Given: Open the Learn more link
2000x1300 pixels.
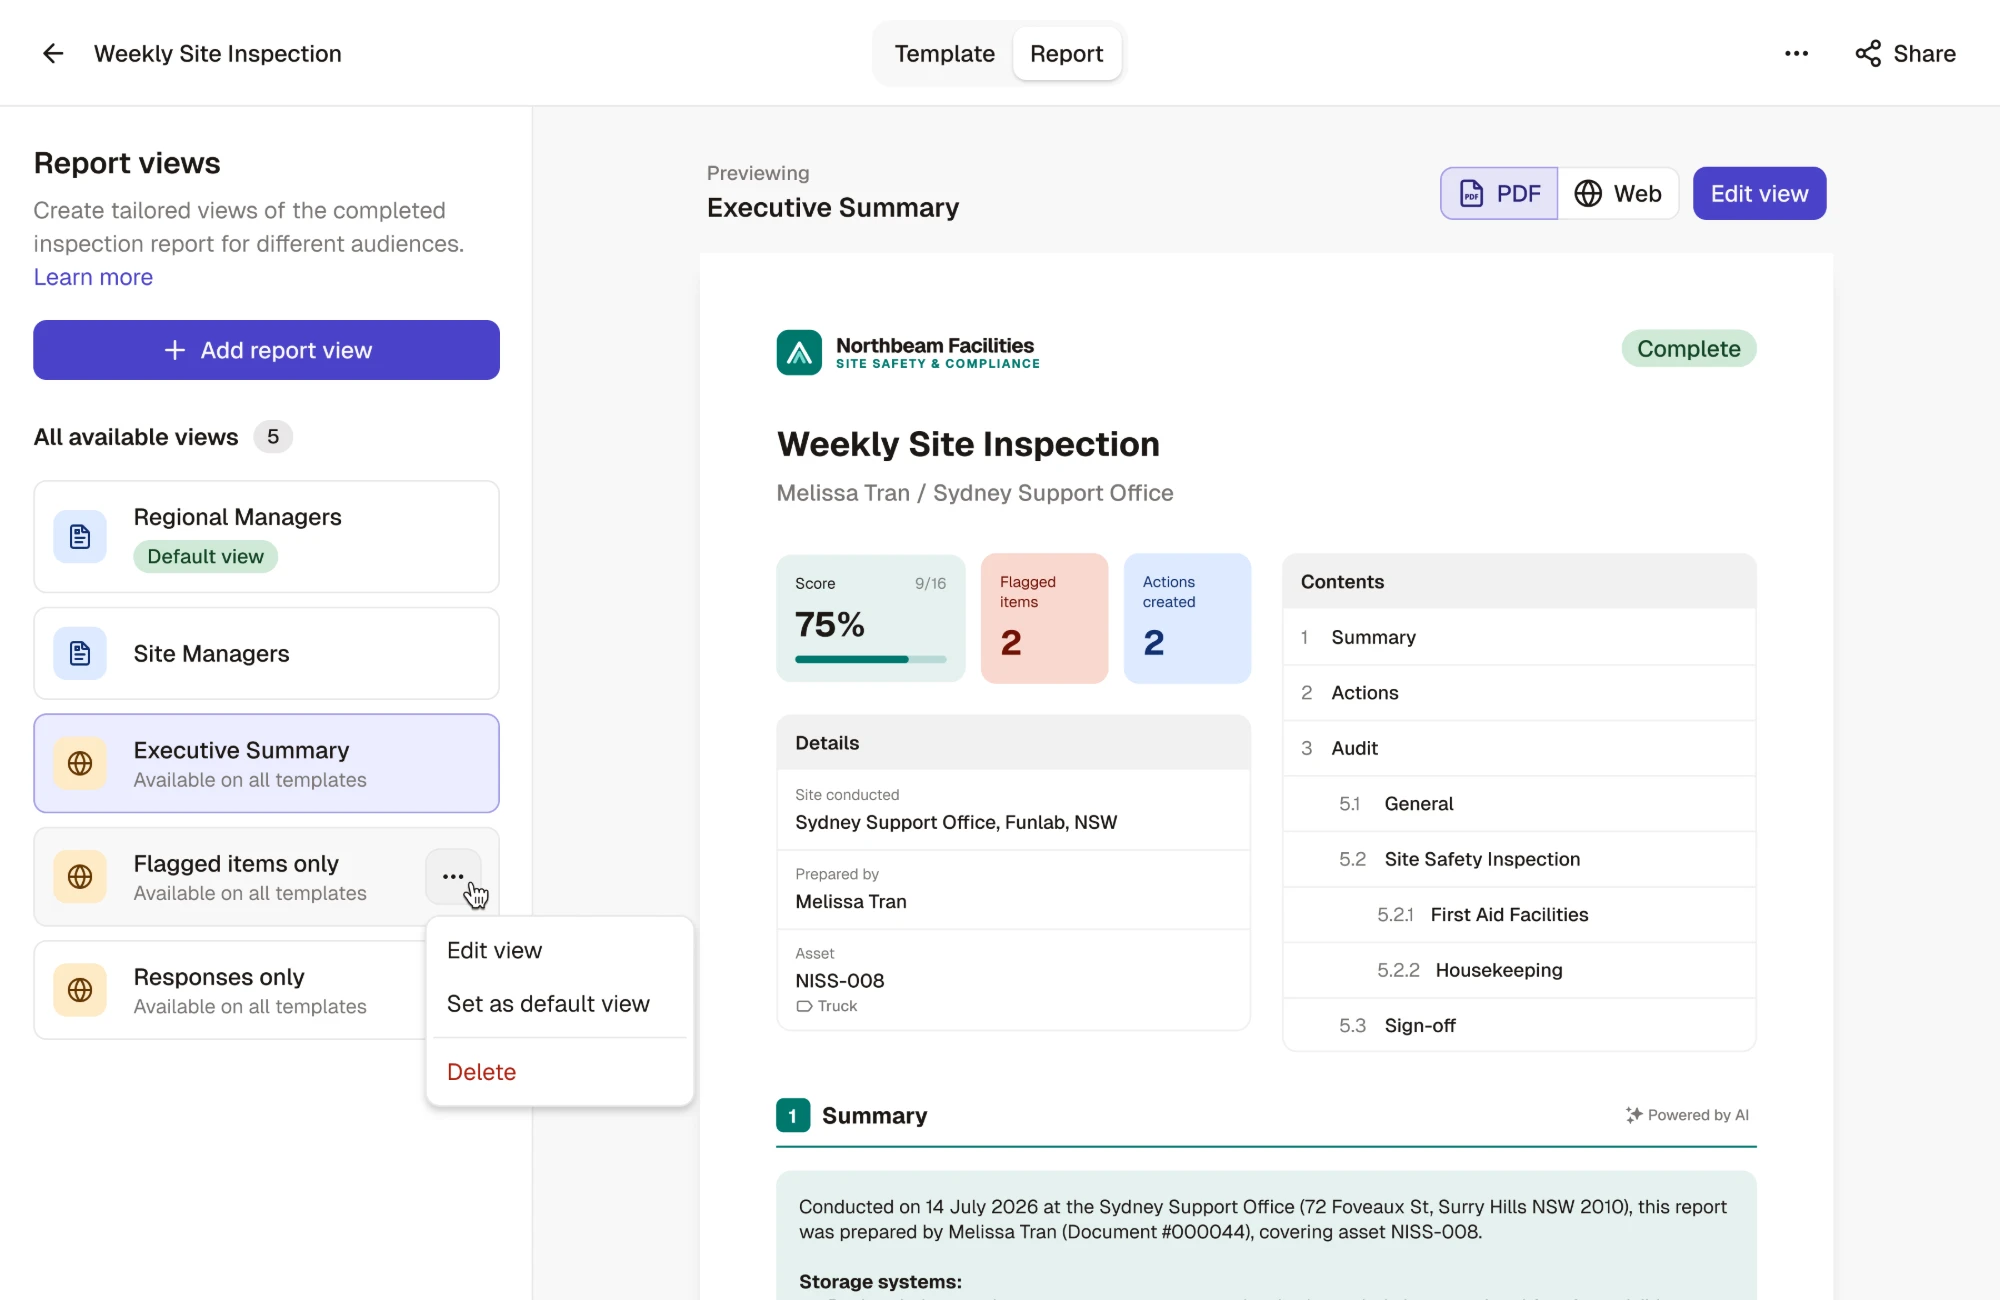Looking at the screenshot, I should pos(93,277).
